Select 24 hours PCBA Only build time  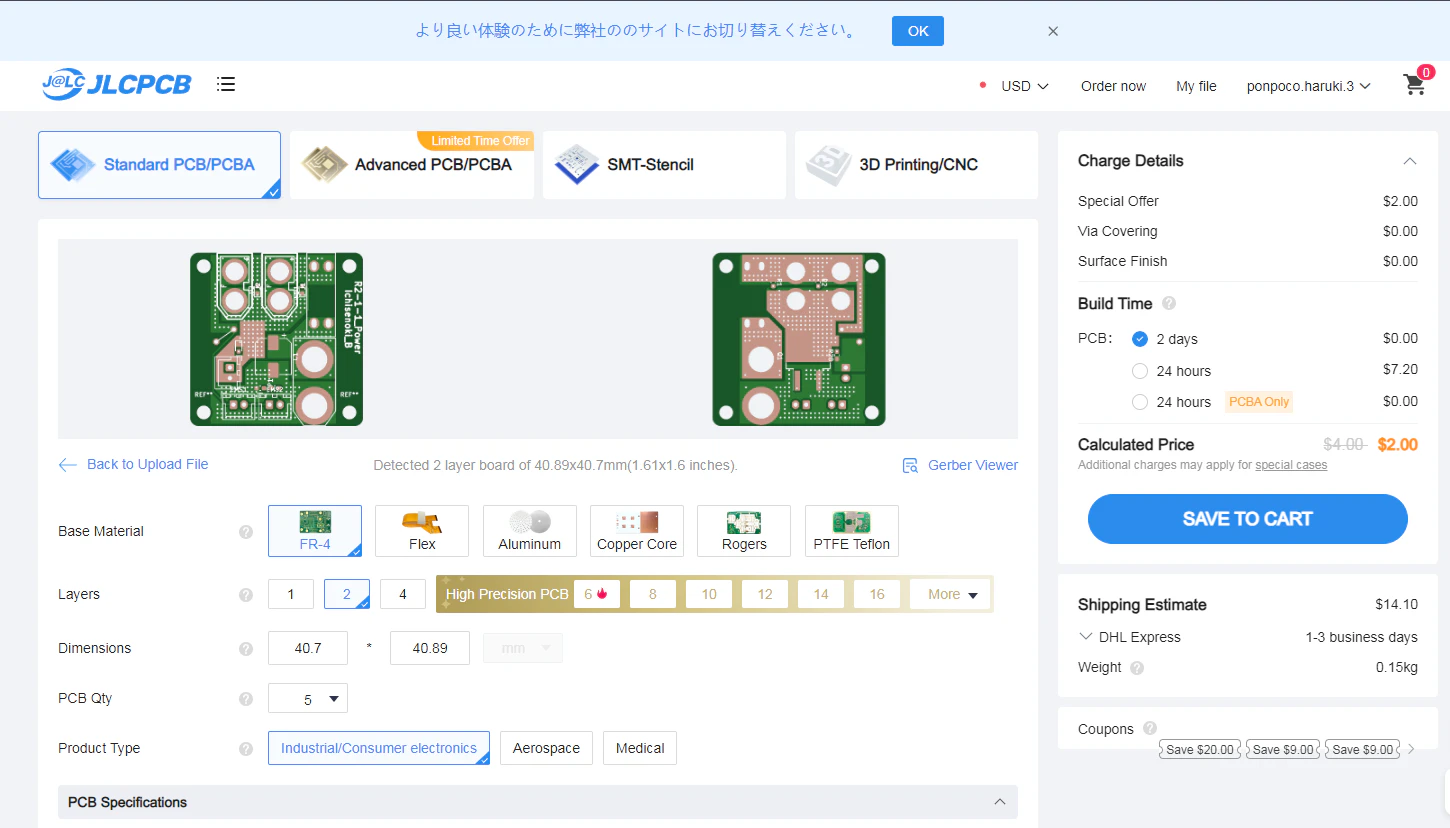(x=1140, y=402)
